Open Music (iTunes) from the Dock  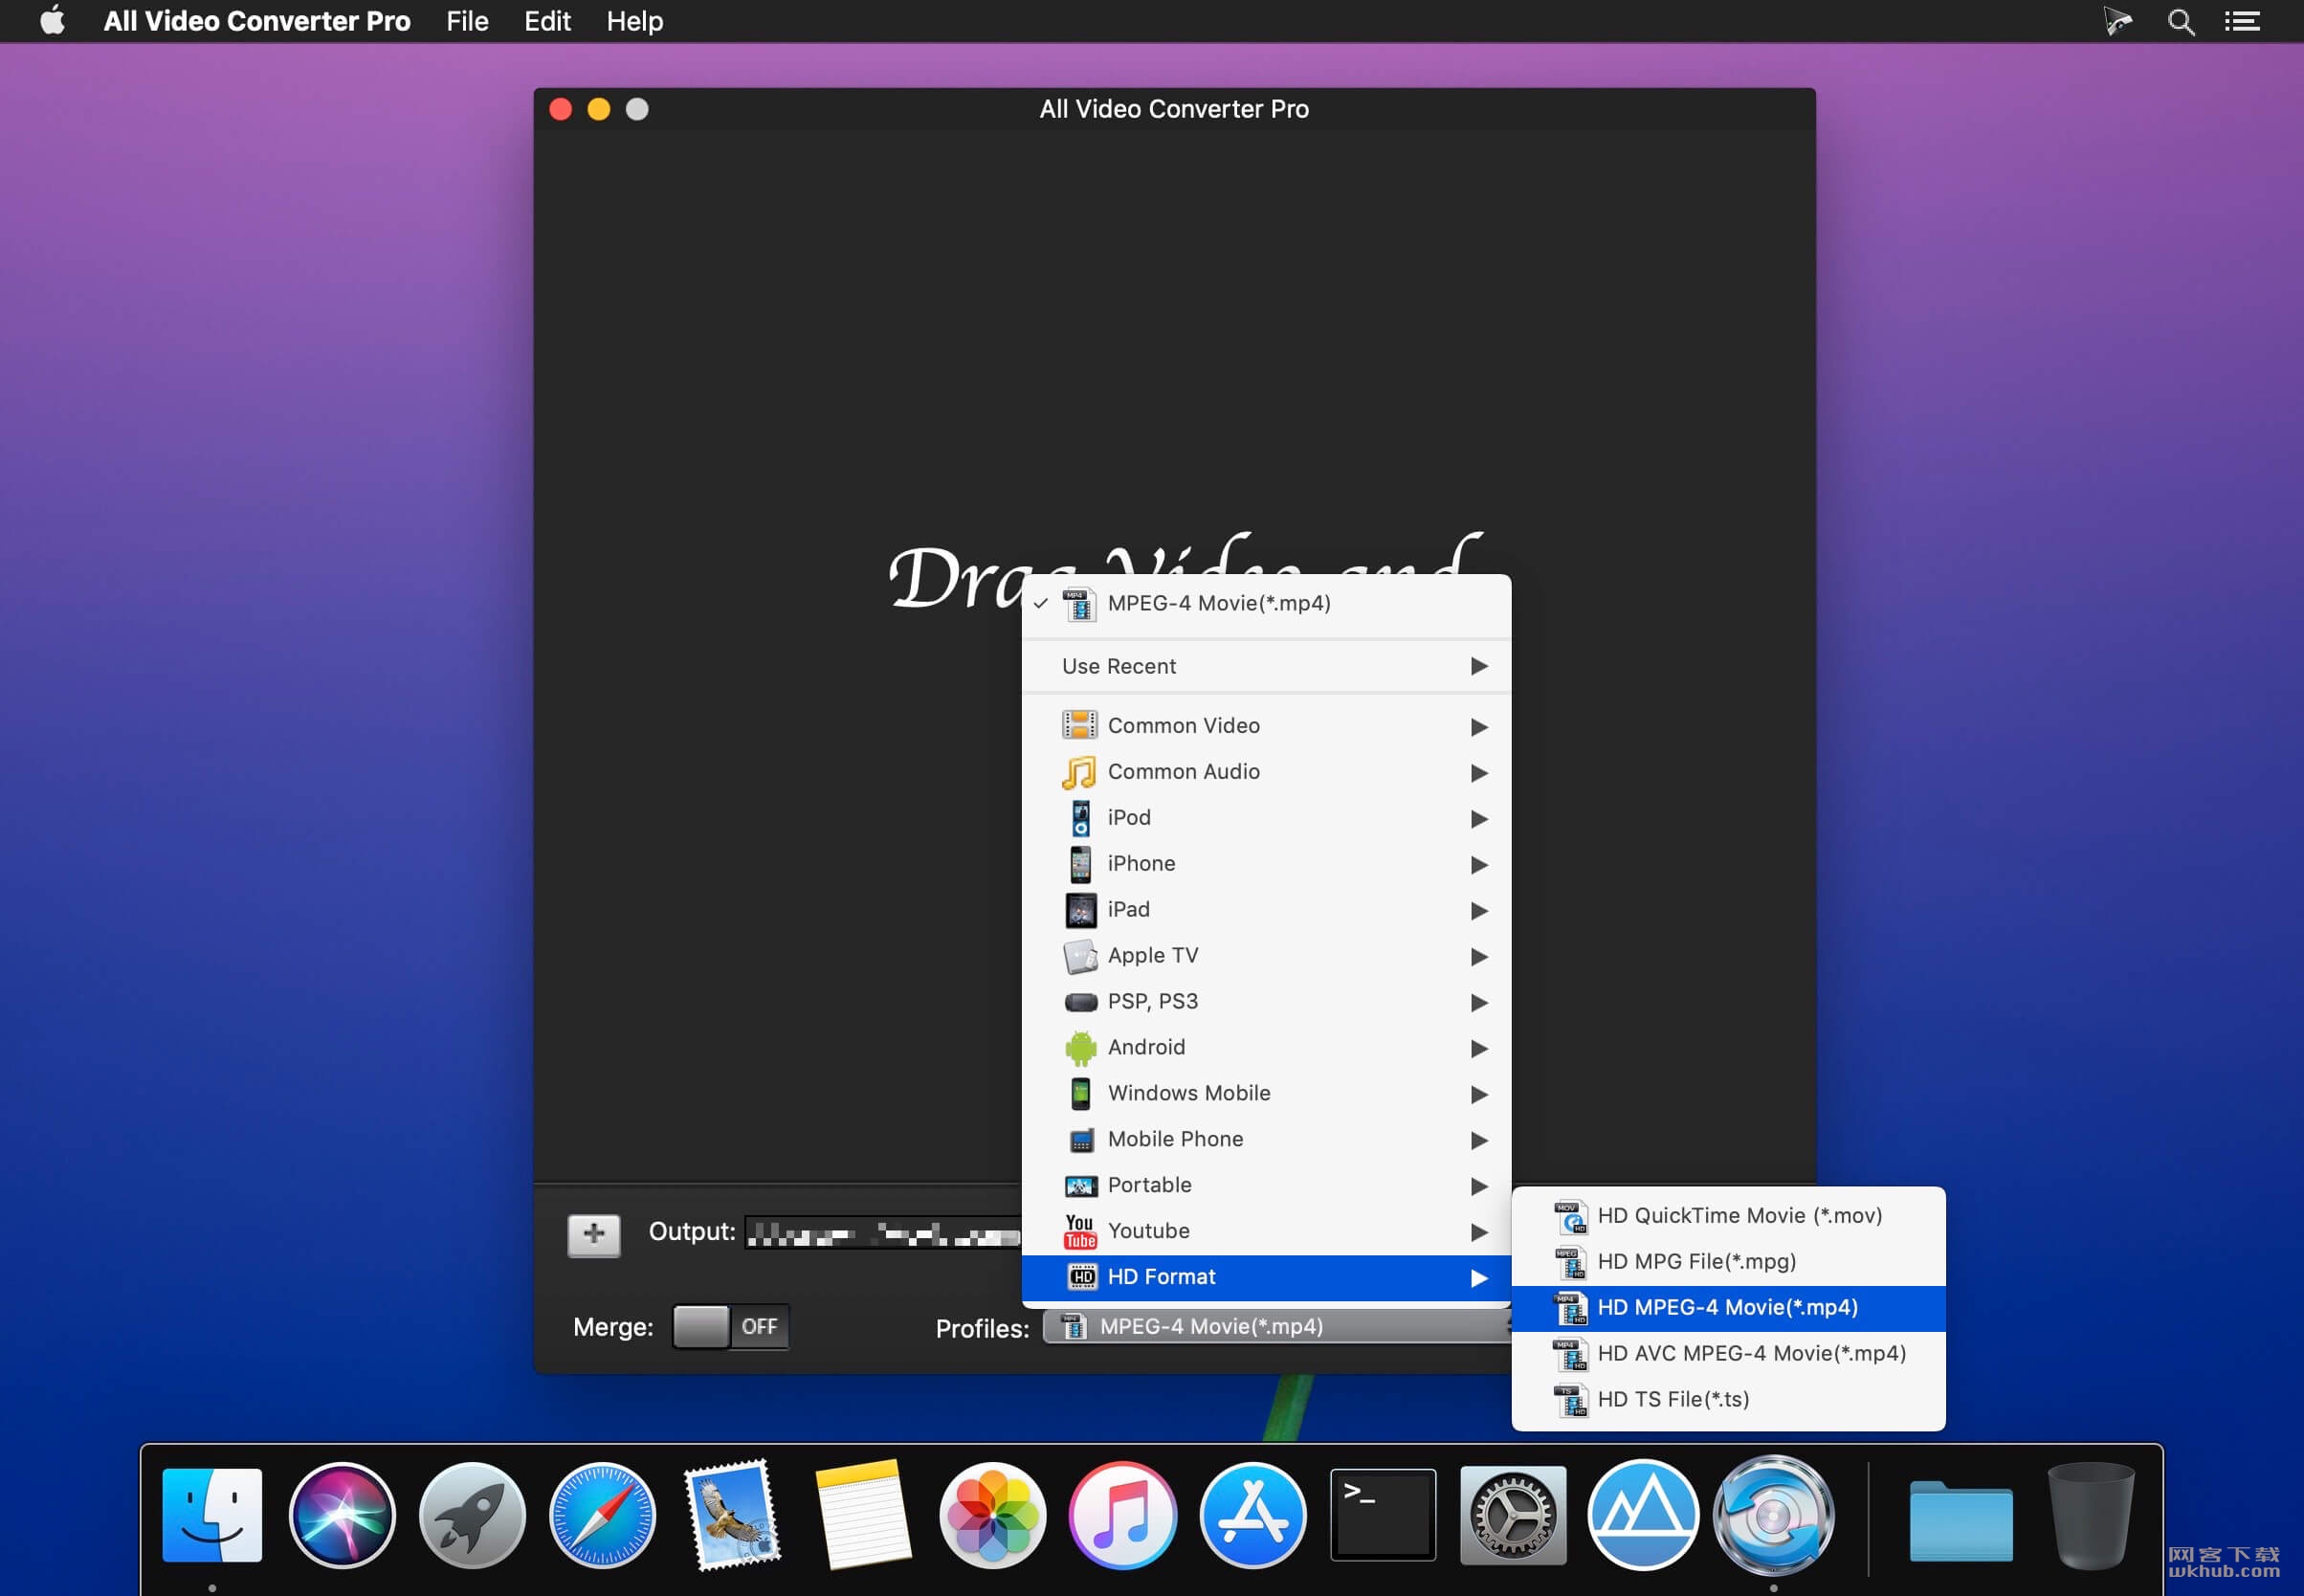[1123, 1514]
